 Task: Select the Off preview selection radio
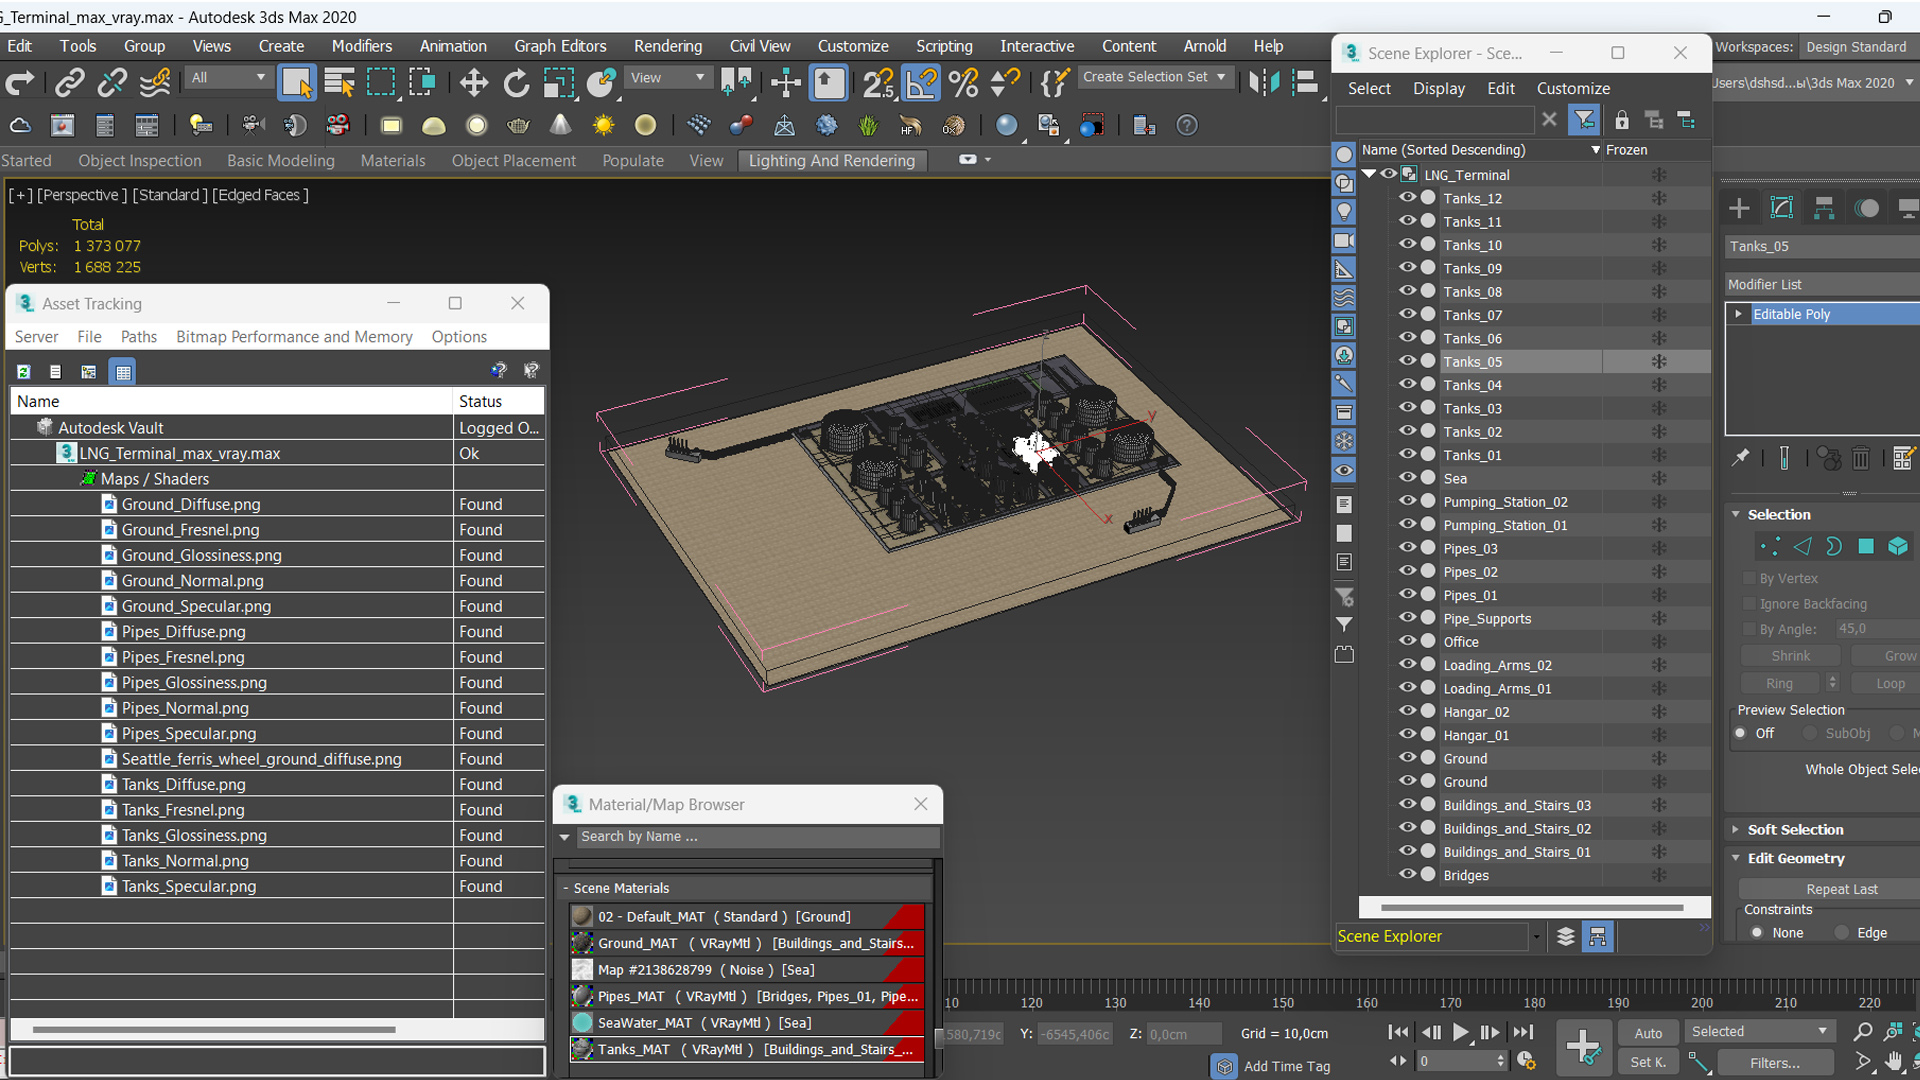pyautogui.click(x=1741, y=733)
